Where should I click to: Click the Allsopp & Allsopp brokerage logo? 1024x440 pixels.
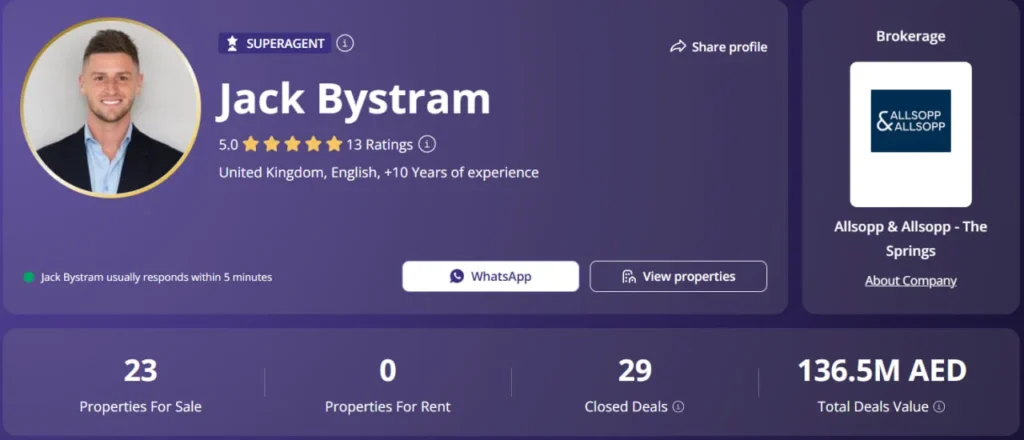(x=910, y=121)
